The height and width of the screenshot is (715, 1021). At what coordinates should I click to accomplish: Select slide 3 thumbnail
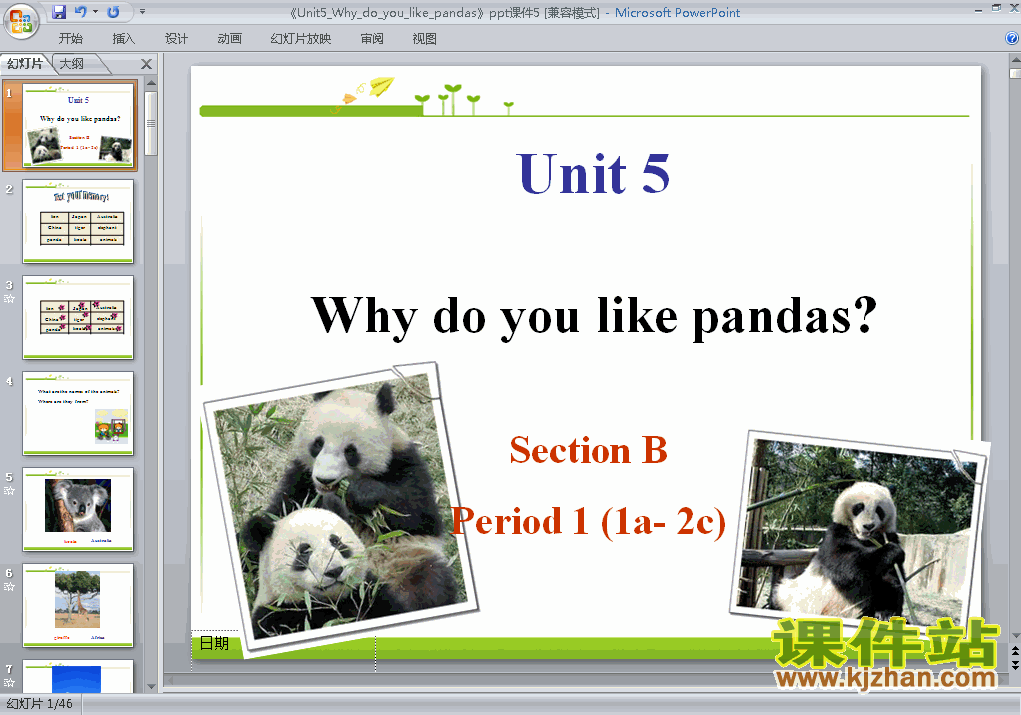click(78, 317)
